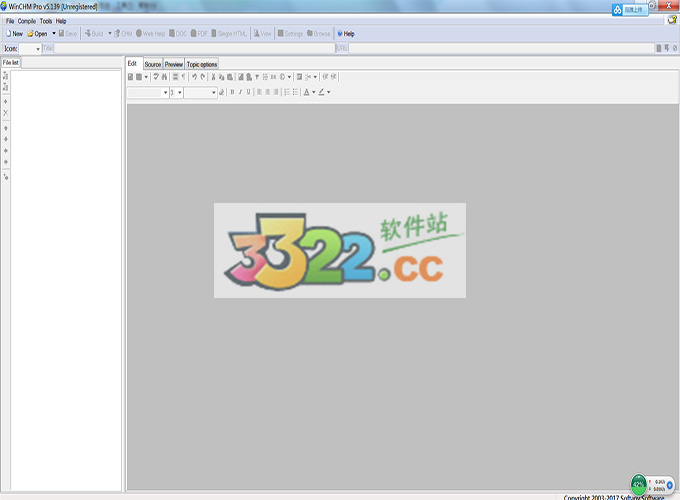Click the X delete icon in File list sidebar
Image resolution: width=680 pixels, height=500 pixels.
[x=6, y=113]
